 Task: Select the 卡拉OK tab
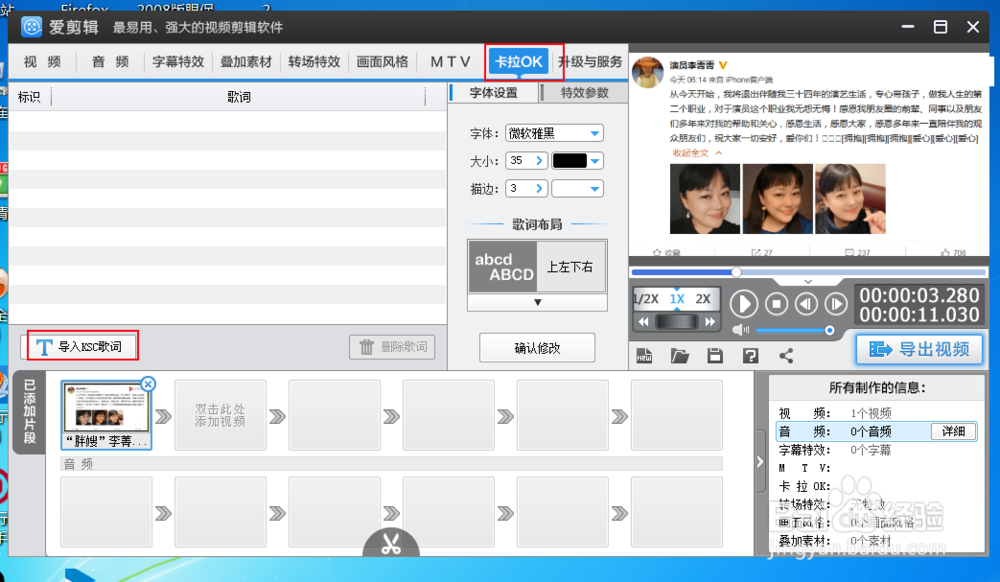point(519,62)
